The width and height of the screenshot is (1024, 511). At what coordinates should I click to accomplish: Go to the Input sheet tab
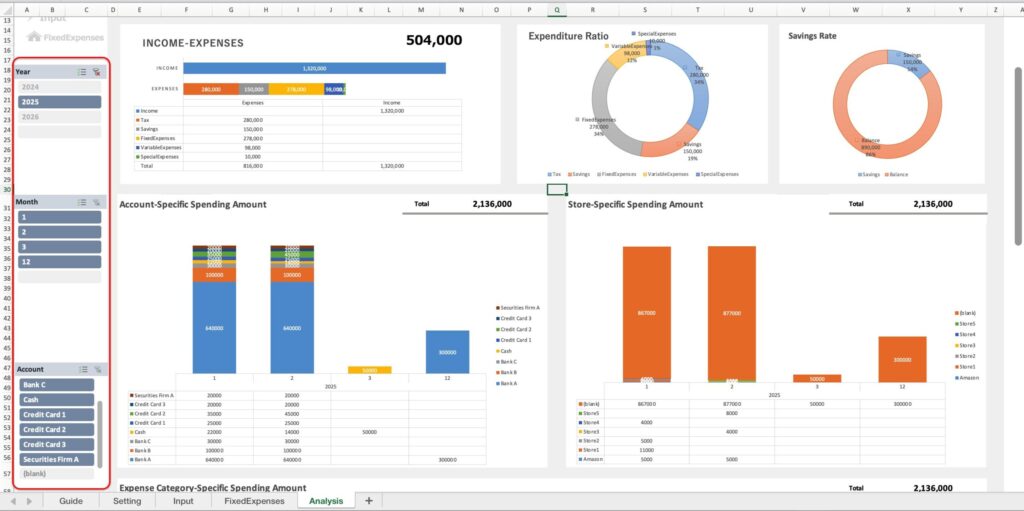tap(183, 501)
